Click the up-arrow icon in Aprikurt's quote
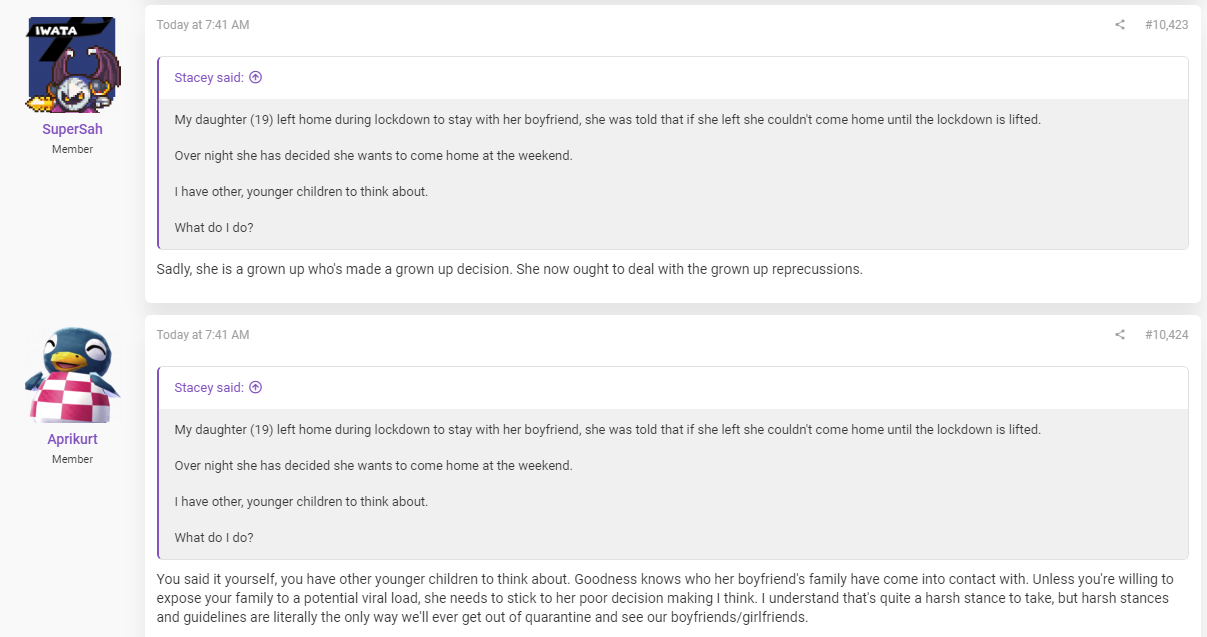1207x637 pixels. 256,387
